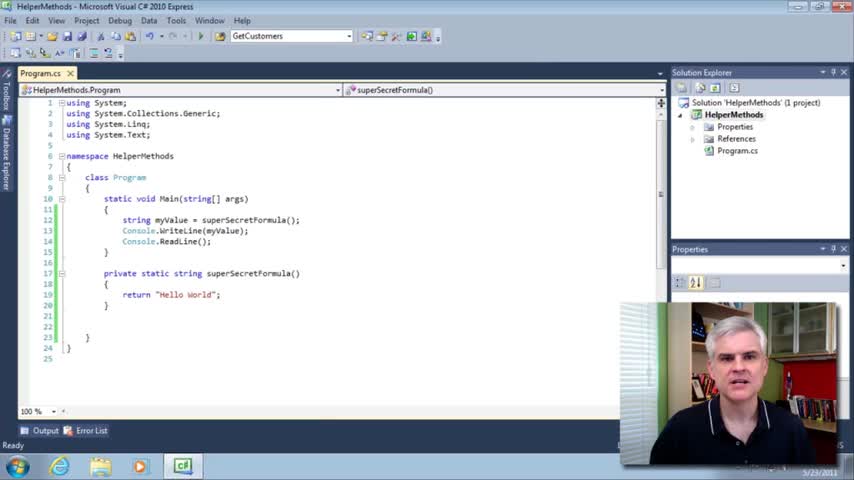Click the Add New Item toolbar icon
This screenshot has width=854, height=480.
pos(31,37)
